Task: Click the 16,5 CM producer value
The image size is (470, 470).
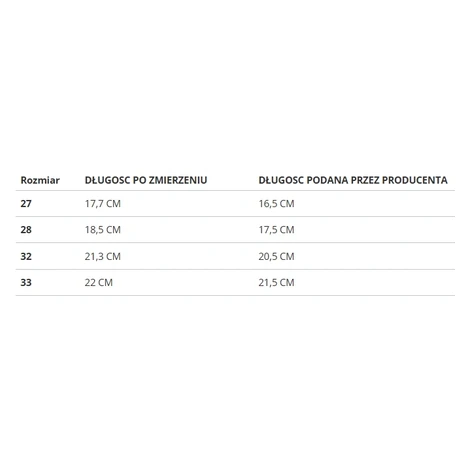Action: tap(276, 204)
